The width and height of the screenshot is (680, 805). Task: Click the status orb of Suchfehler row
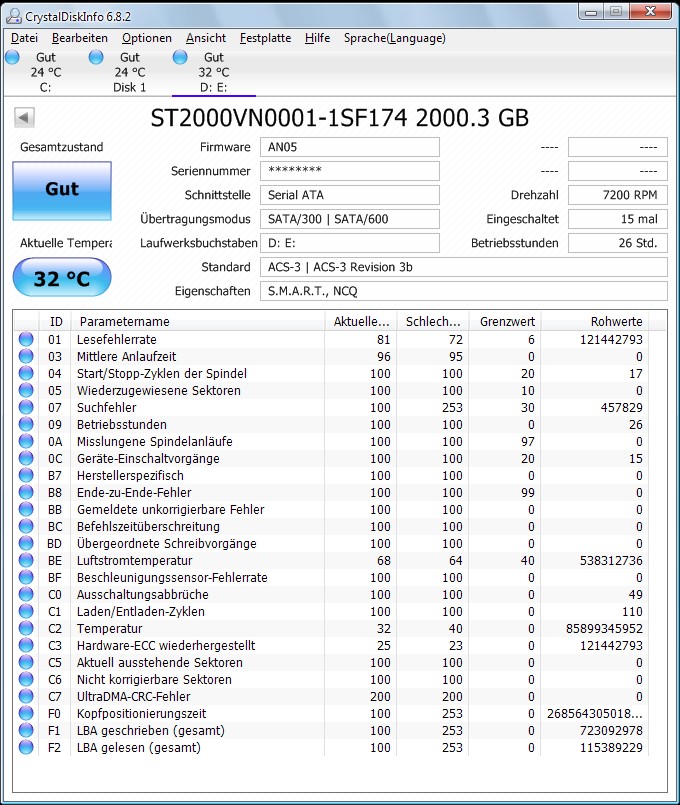click(26, 407)
